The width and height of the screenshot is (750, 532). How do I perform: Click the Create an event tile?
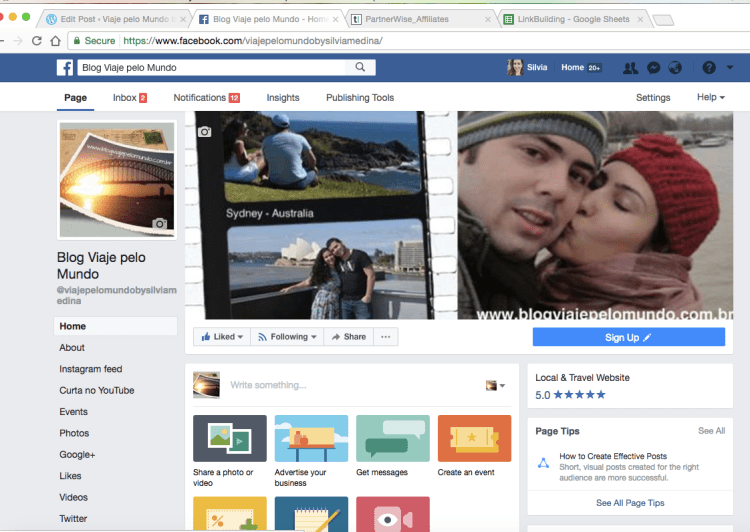474,446
